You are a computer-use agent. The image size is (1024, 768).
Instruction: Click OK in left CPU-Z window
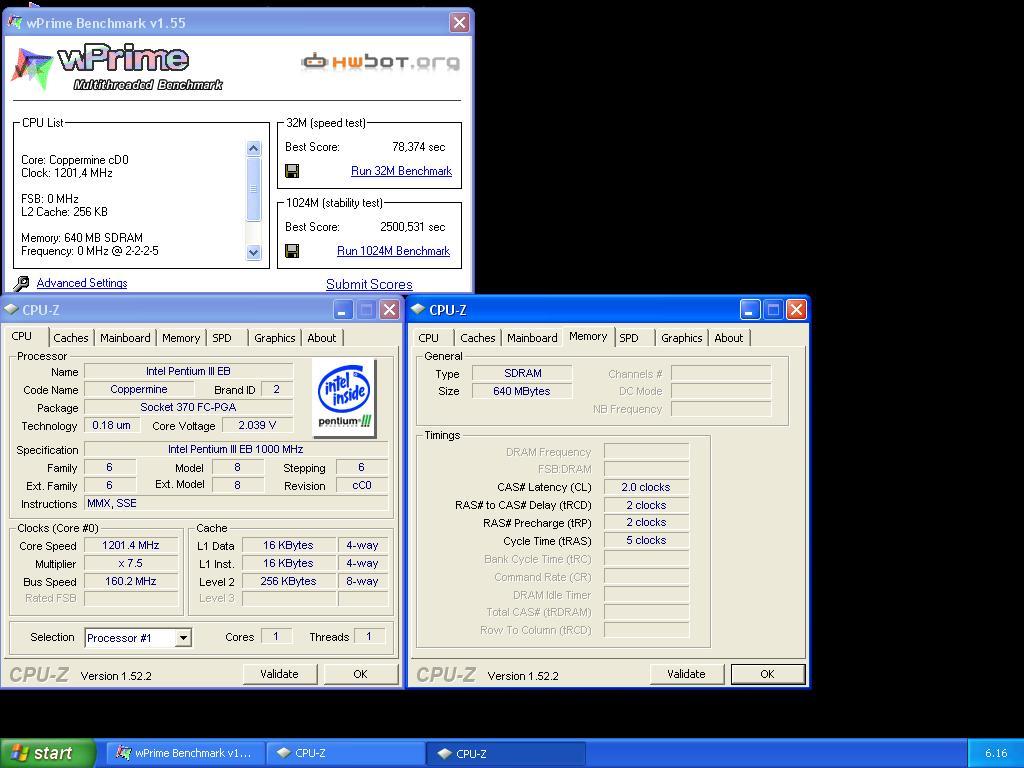(x=360, y=674)
